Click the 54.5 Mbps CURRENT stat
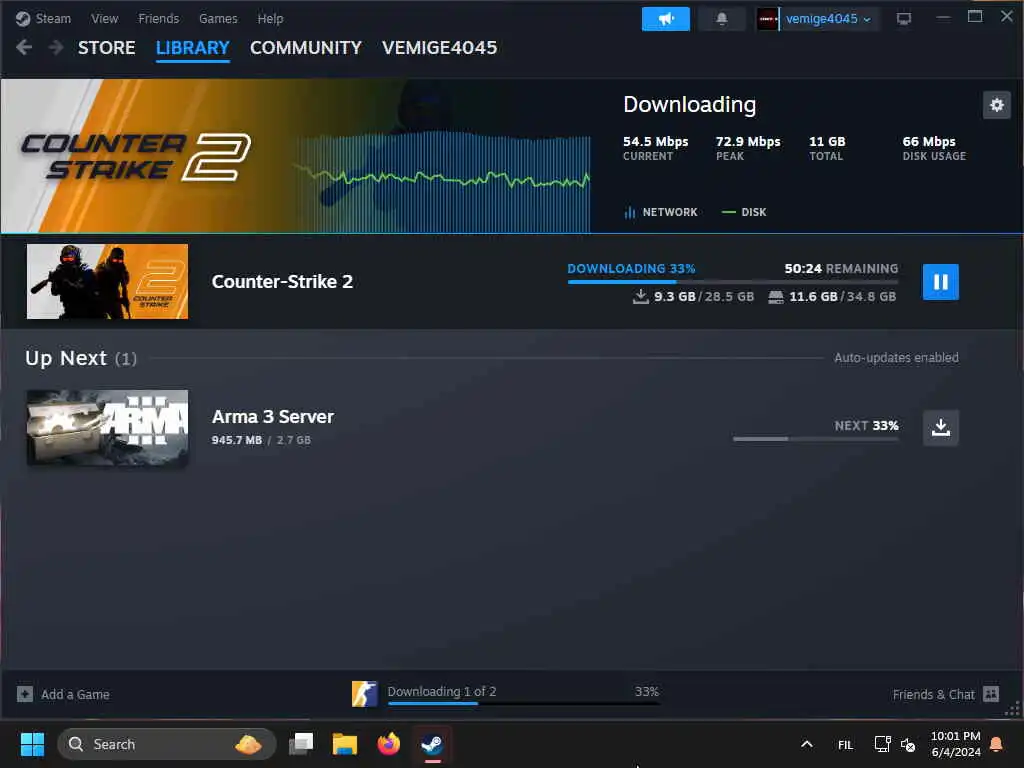1024x768 pixels. click(x=655, y=148)
